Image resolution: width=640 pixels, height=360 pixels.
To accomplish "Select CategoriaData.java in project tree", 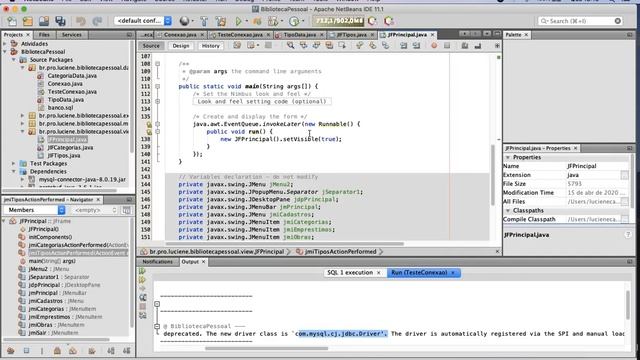I will 72,76.
